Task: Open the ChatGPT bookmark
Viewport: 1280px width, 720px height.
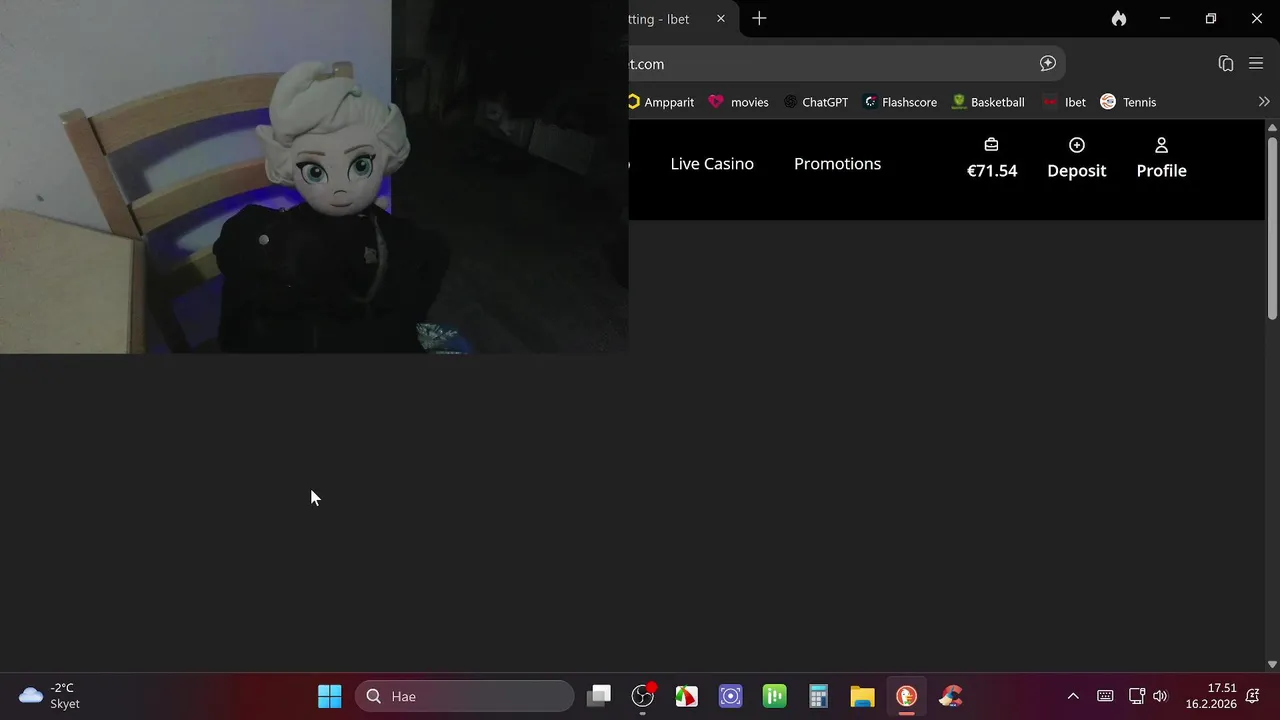Action: click(x=816, y=102)
